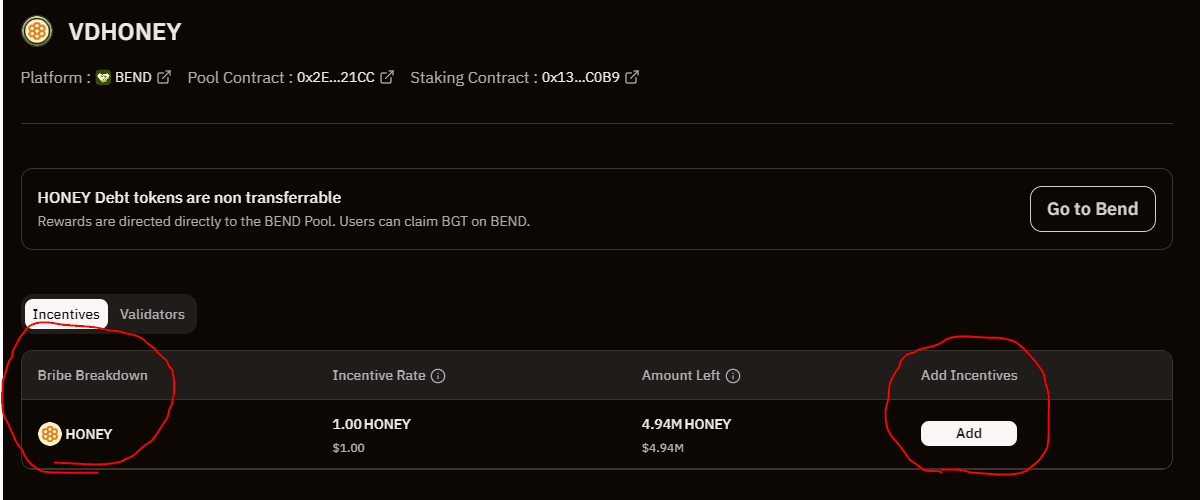This screenshot has height=500, width=1200.
Task: Click the Amount Left info icon
Action: (x=733, y=376)
